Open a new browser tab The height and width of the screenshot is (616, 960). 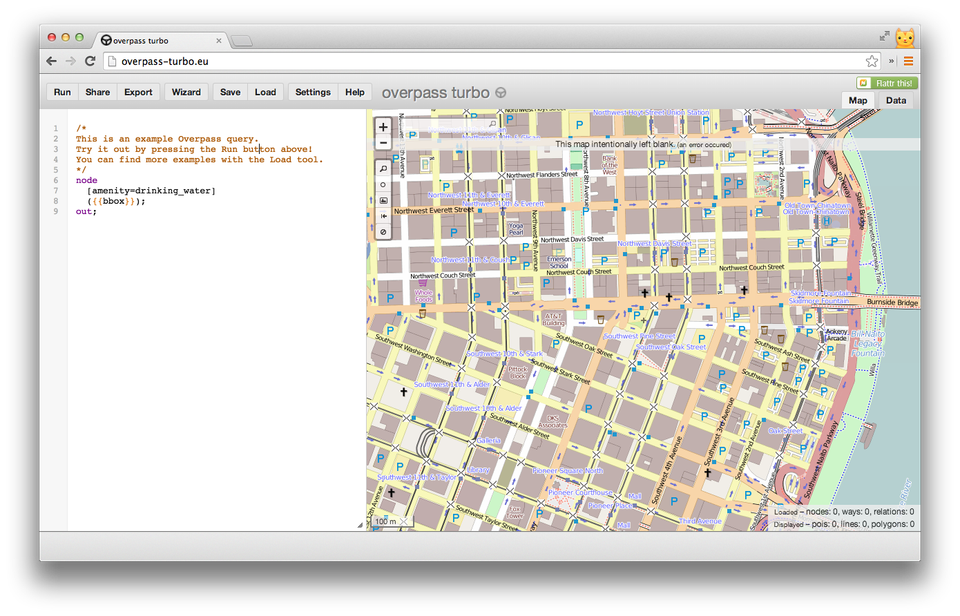(242, 41)
